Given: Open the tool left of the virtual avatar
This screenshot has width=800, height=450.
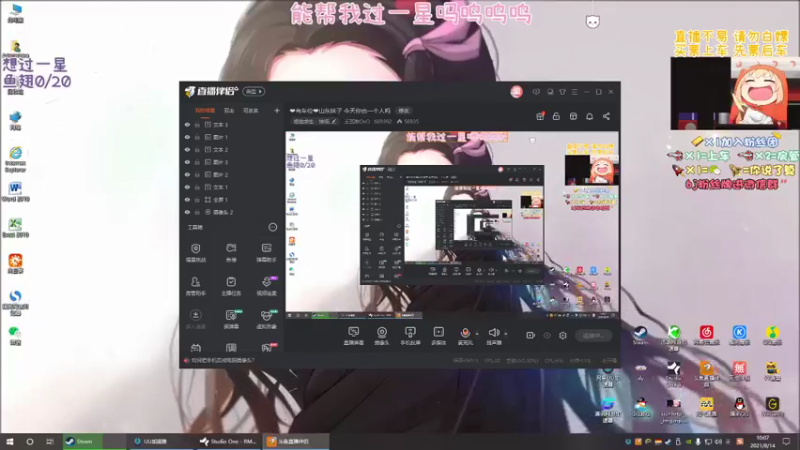Looking at the screenshot, I should (x=231, y=319).
